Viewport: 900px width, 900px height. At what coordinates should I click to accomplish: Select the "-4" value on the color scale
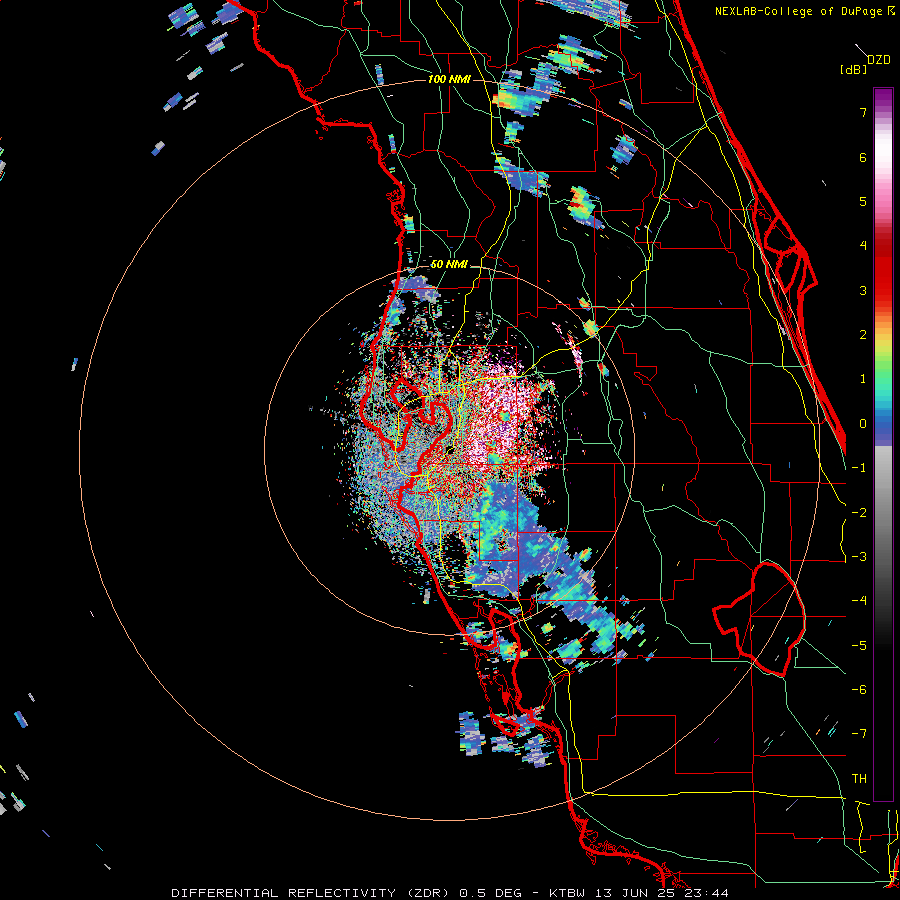point(859,601)
